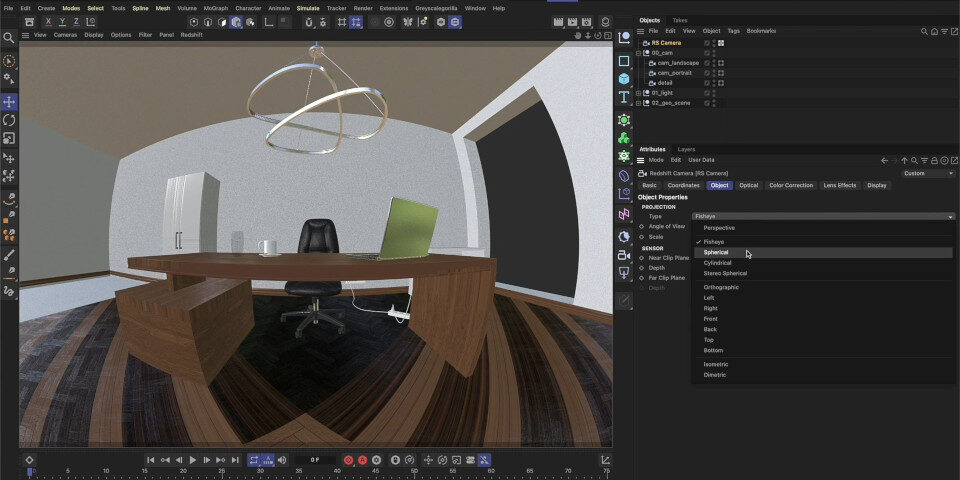The height and width of the screenshot is (480, 960).
Task: Click the loop playback icon
Action: pos(253,460)
